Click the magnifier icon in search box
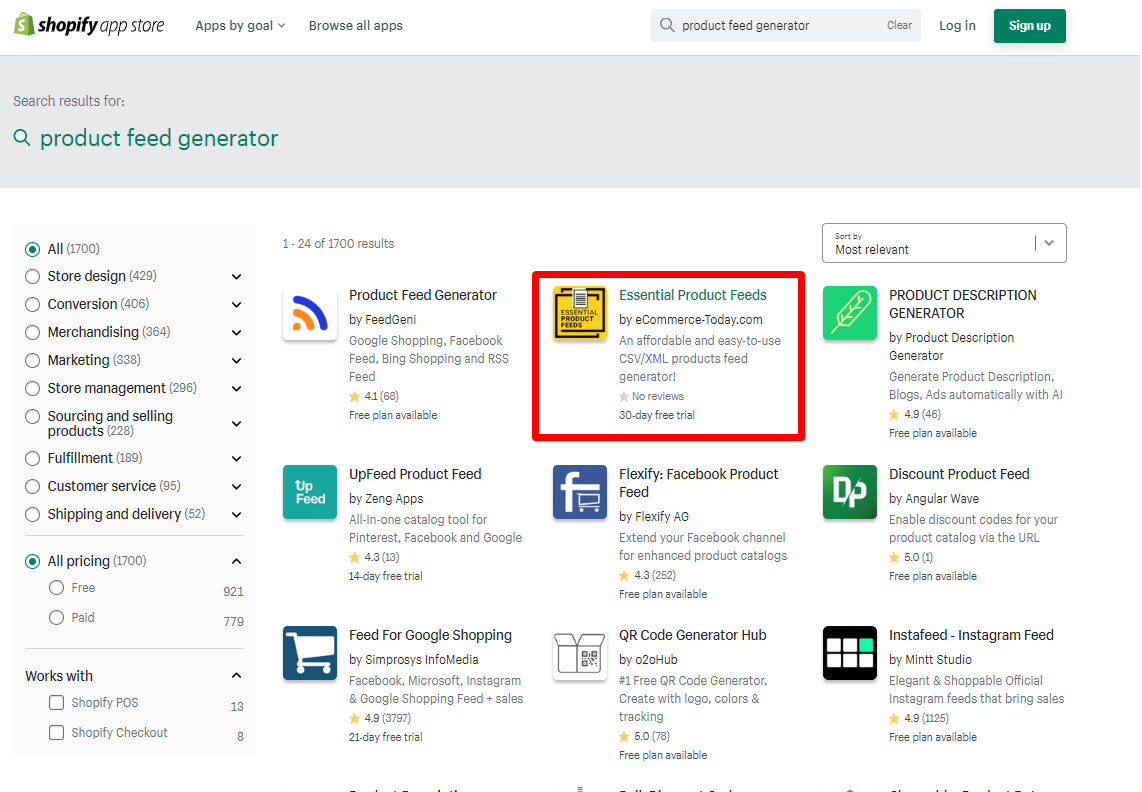This screenshot has width=1142, height=792. point(666,26)
